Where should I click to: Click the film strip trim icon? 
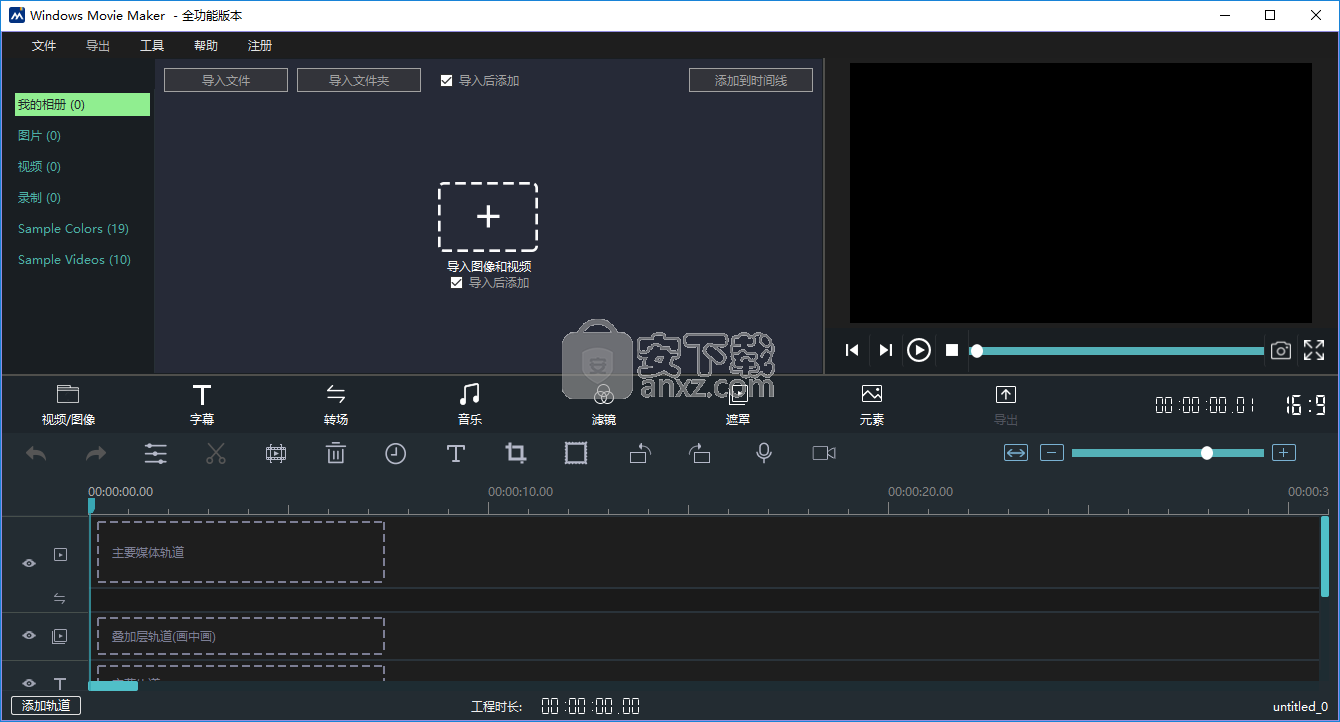276,454
